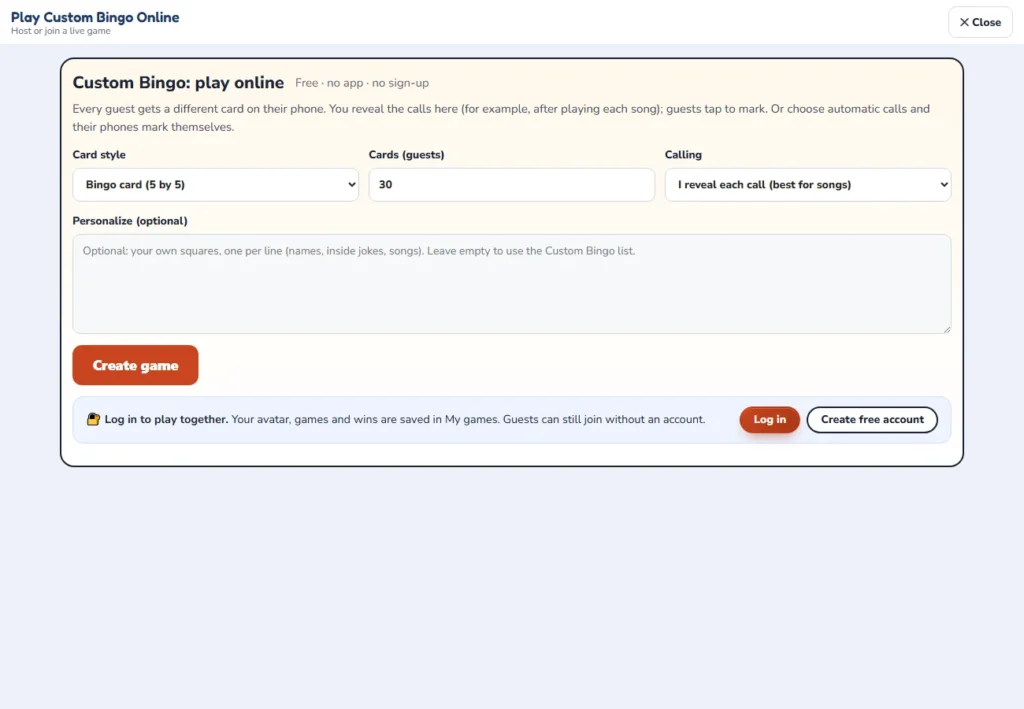Click the Cards (guests) number field
The height and width of the screenshot is (709, 1024).
[511, 185]
